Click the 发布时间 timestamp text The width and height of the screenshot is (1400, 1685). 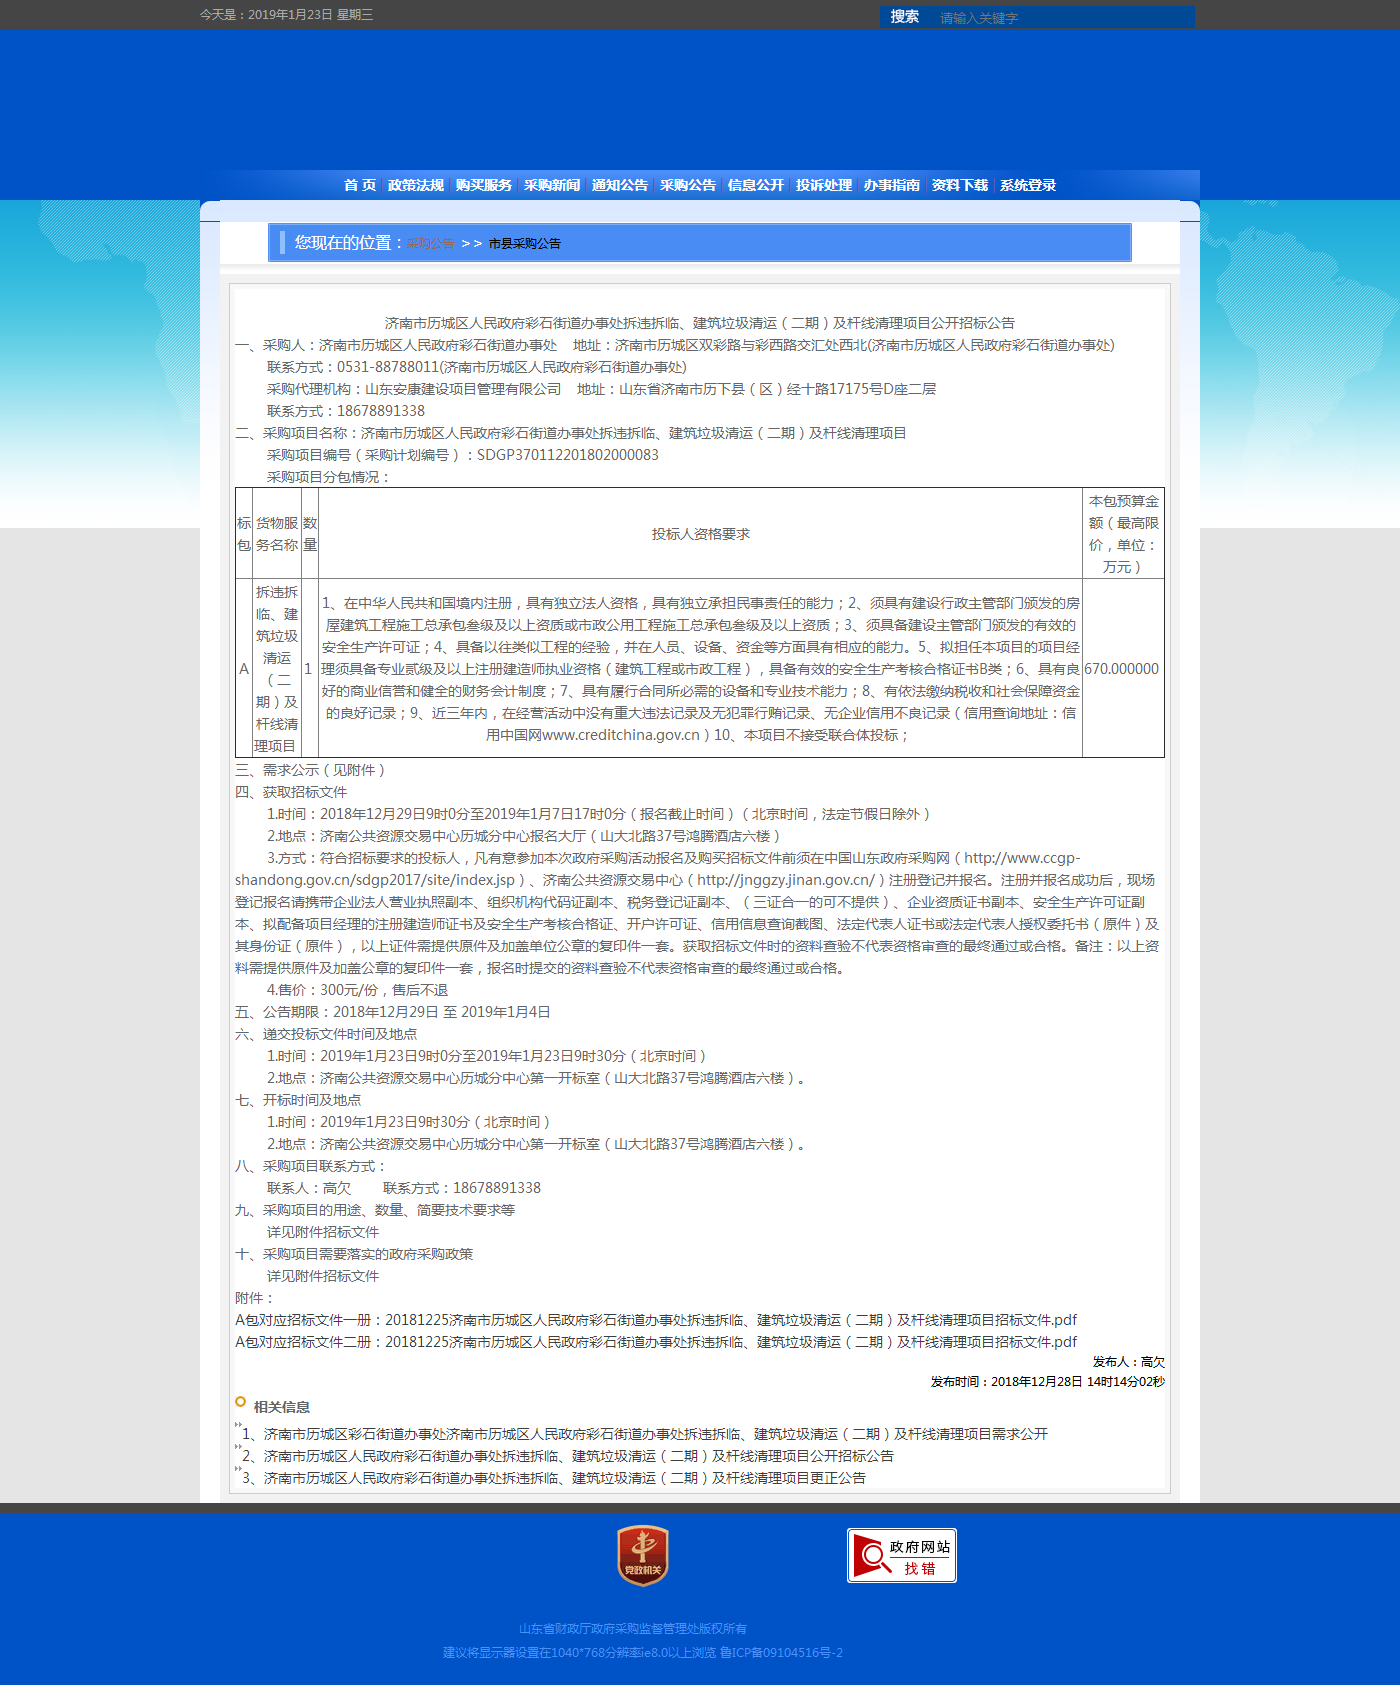[1048, 1382]
